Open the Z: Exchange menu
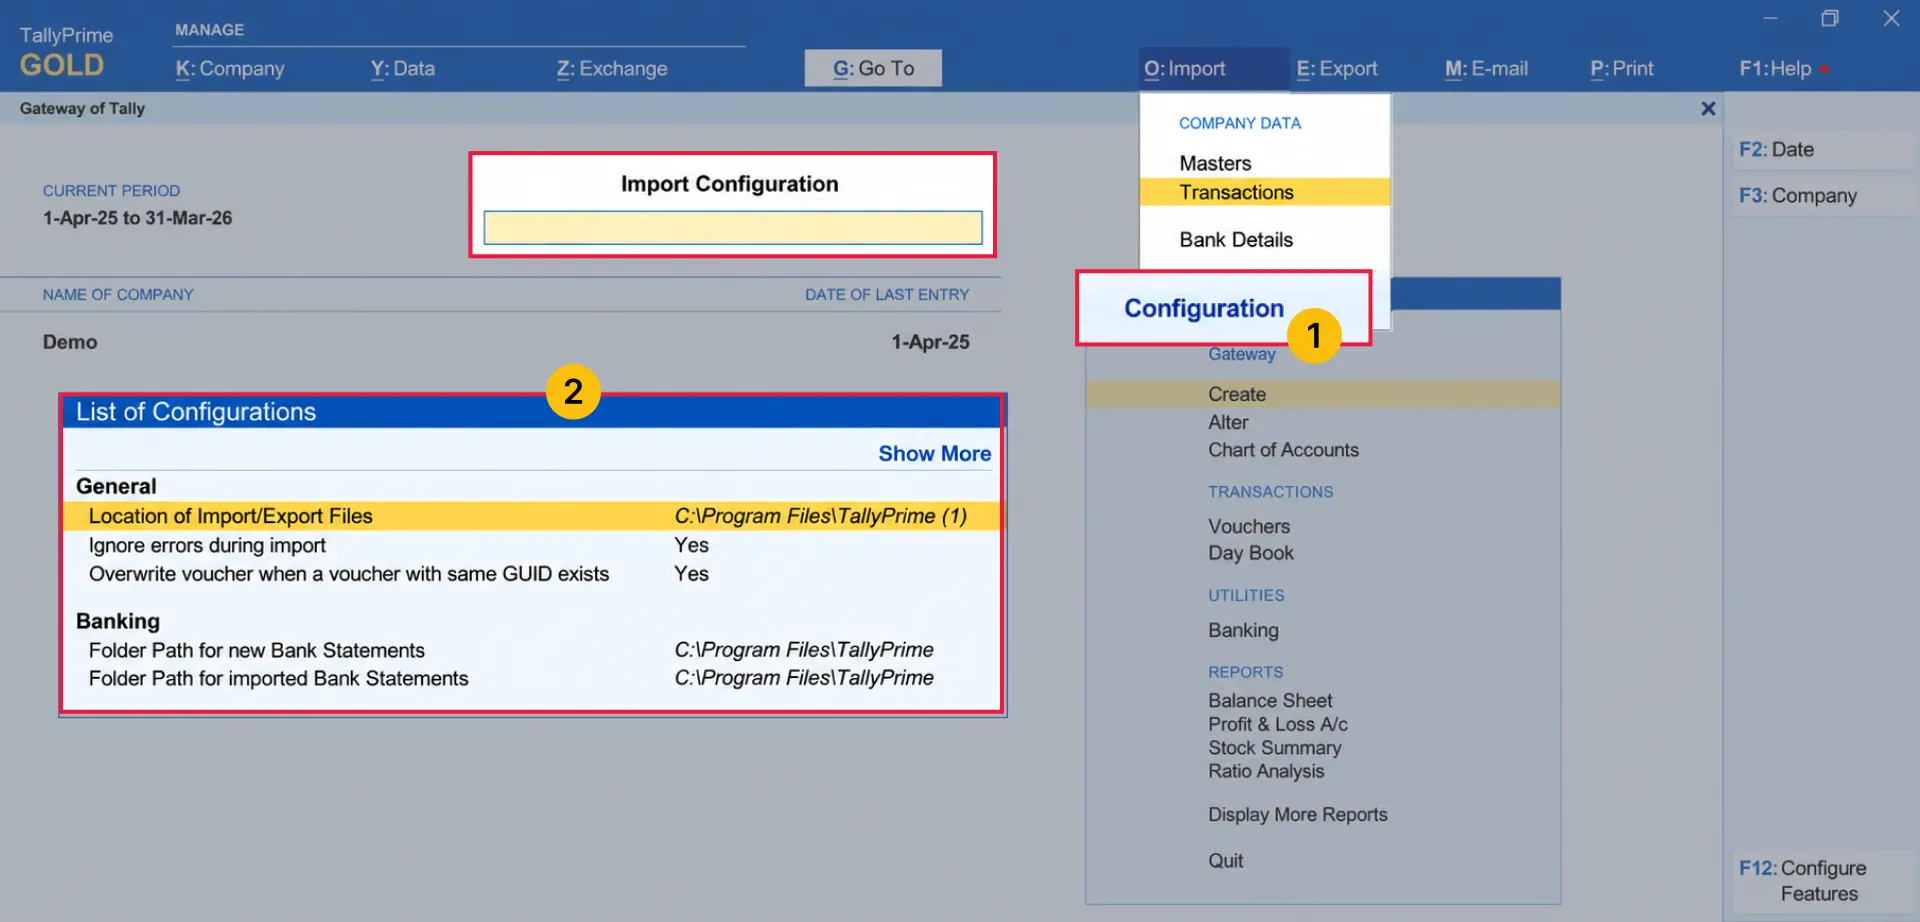The image size is (1920, 922). click(x=612, y=69)
